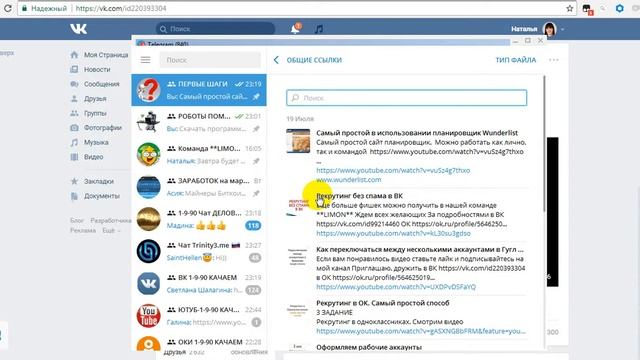Click the search field in the shared links panel

tap(407, 98)
